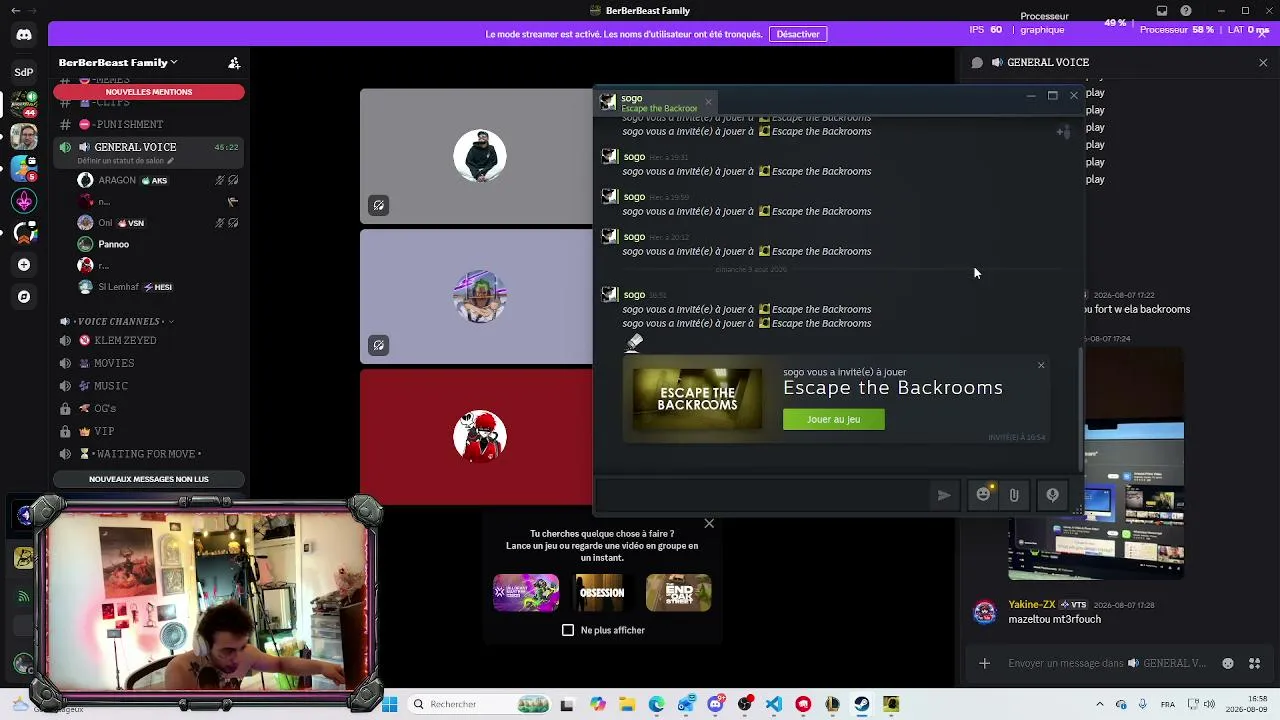Viewport: 1280px width, 720px height.
Task: Collapse the VOICE CHANNELS category
Action: 116,322
